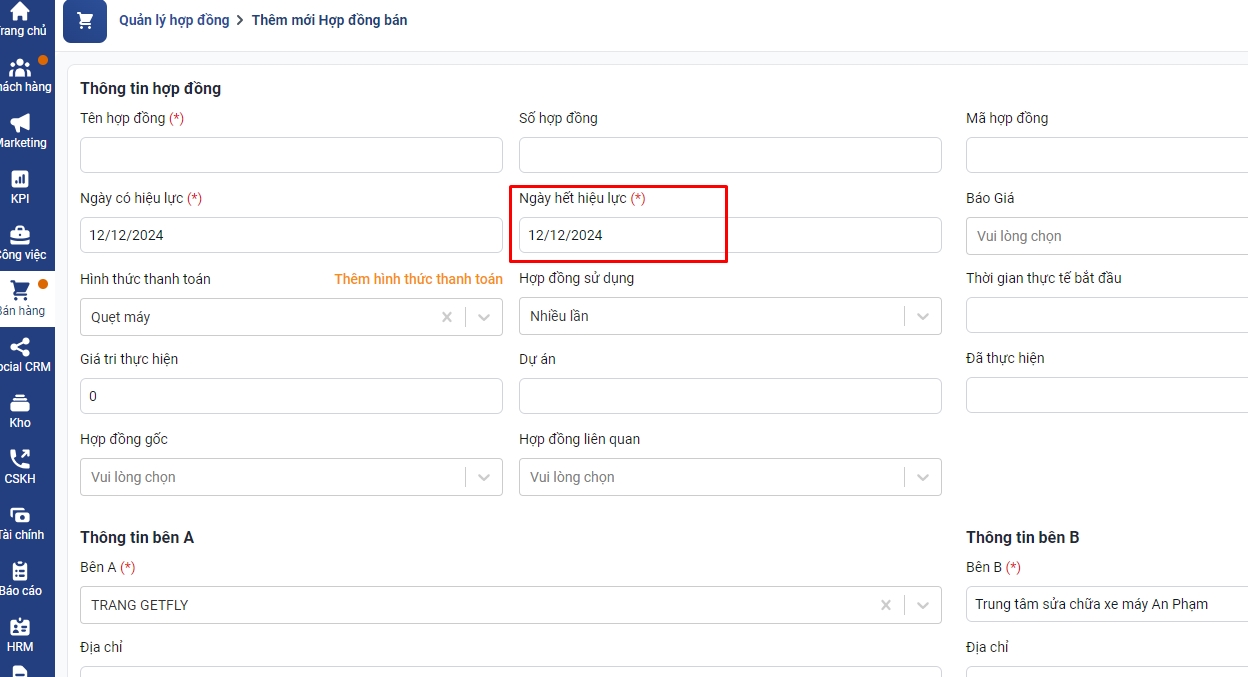Select the Công việc briefcase icon
This screenshot has height=677, width=1248.
pos(20,236)
